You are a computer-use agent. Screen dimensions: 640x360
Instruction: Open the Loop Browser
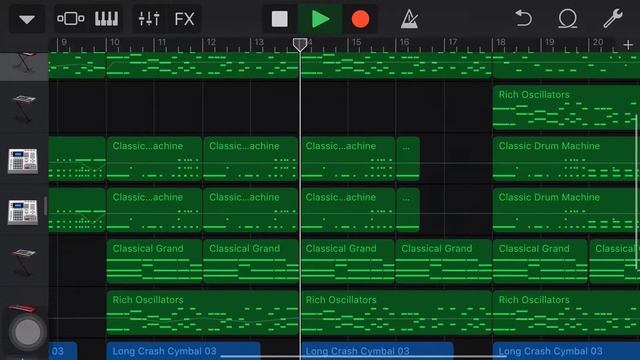tap(568, 19)
